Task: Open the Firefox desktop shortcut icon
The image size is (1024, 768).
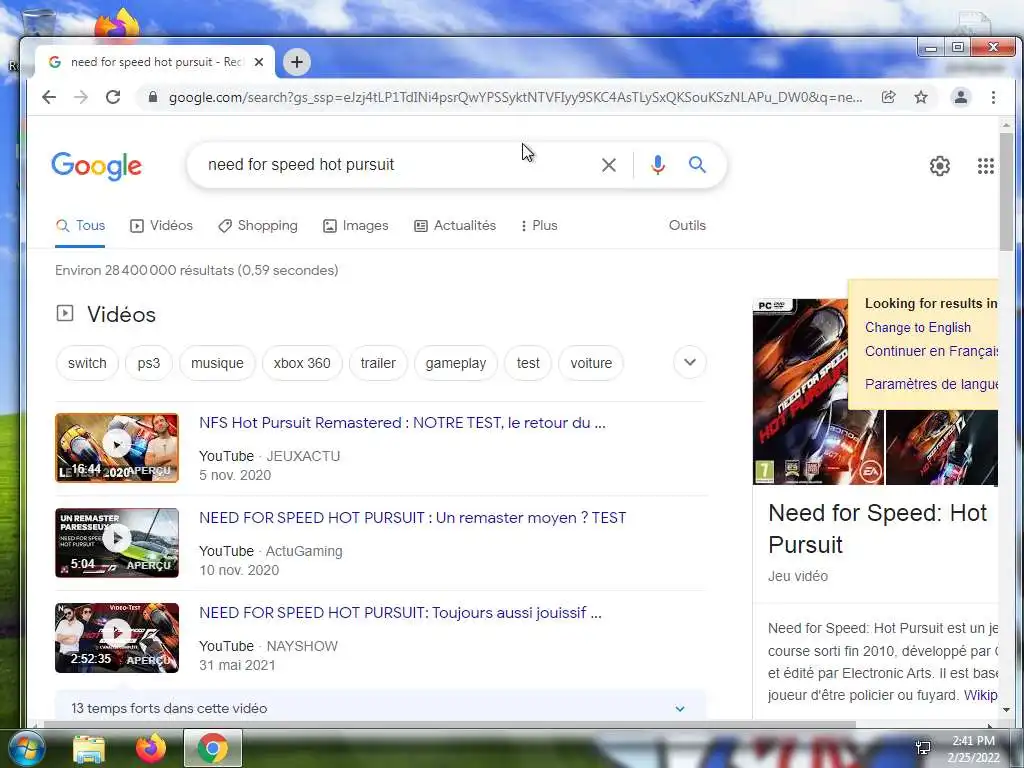Action: click(118, 24)
